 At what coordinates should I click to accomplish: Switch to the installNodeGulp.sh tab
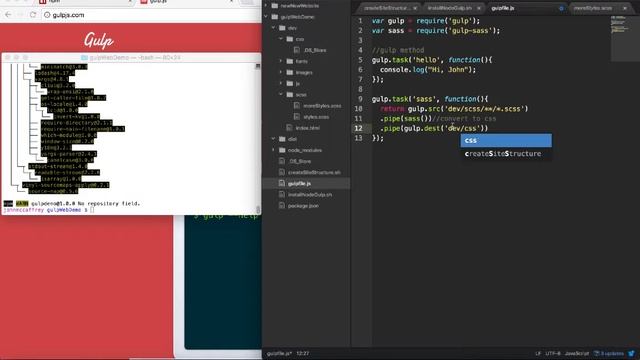tap(450, 8)
